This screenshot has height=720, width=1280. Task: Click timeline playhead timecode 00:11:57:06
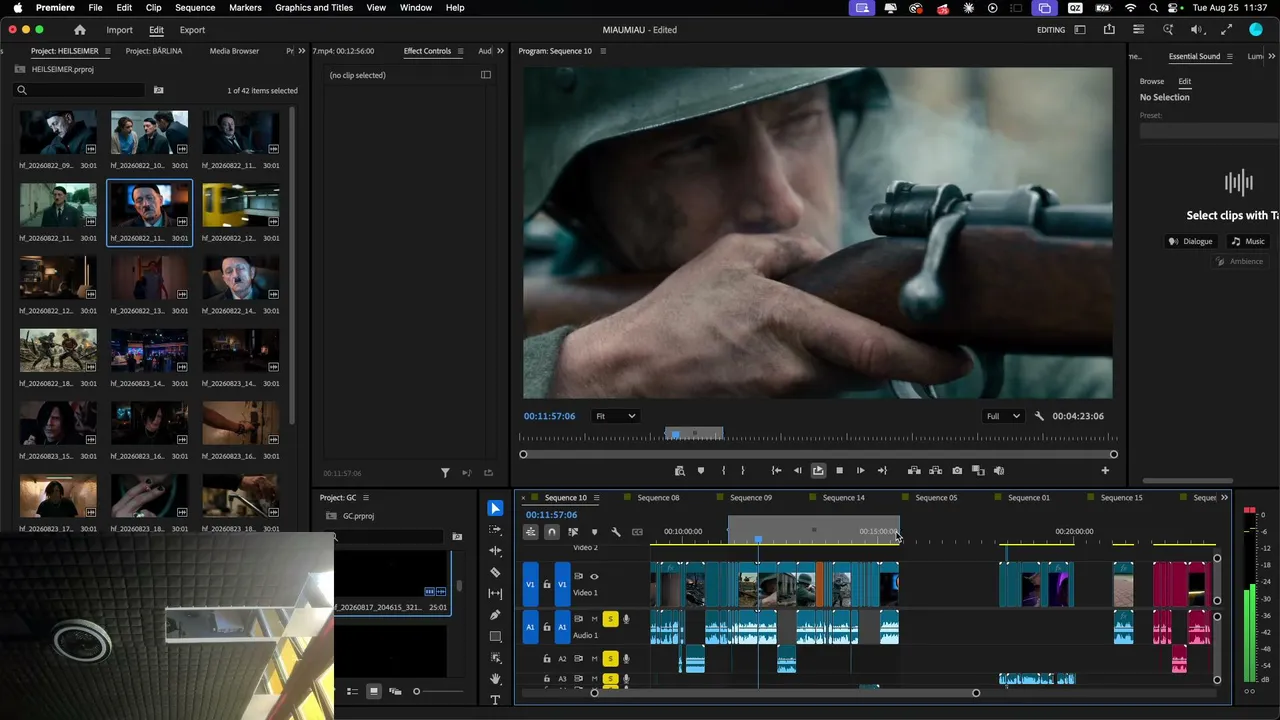(x=552, y=515)
